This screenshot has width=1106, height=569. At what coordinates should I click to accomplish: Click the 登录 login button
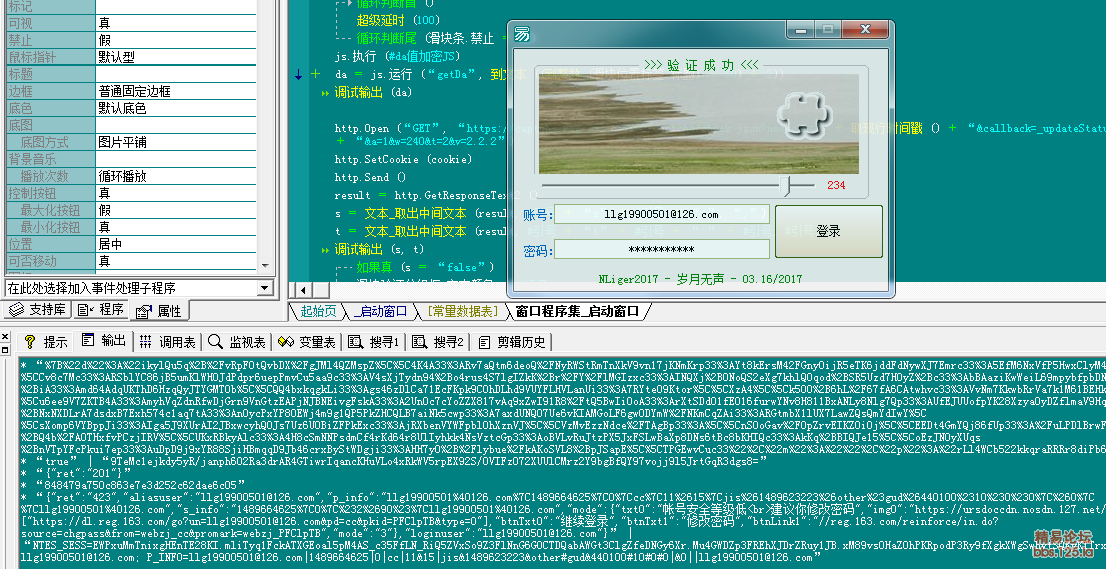click(828, 231)
